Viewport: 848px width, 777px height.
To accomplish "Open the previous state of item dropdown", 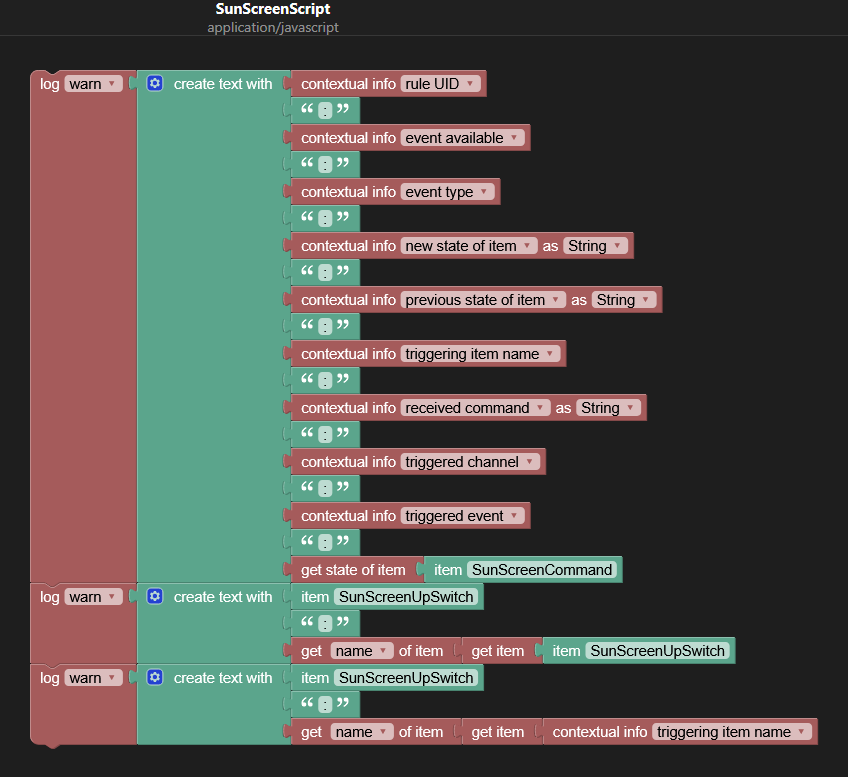I will [x=483, y=300].
